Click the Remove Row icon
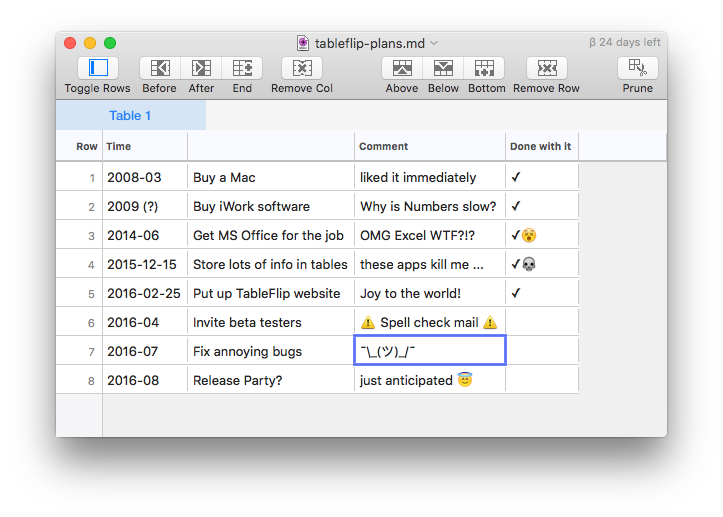The image size is (723, 517). [547, 68]
